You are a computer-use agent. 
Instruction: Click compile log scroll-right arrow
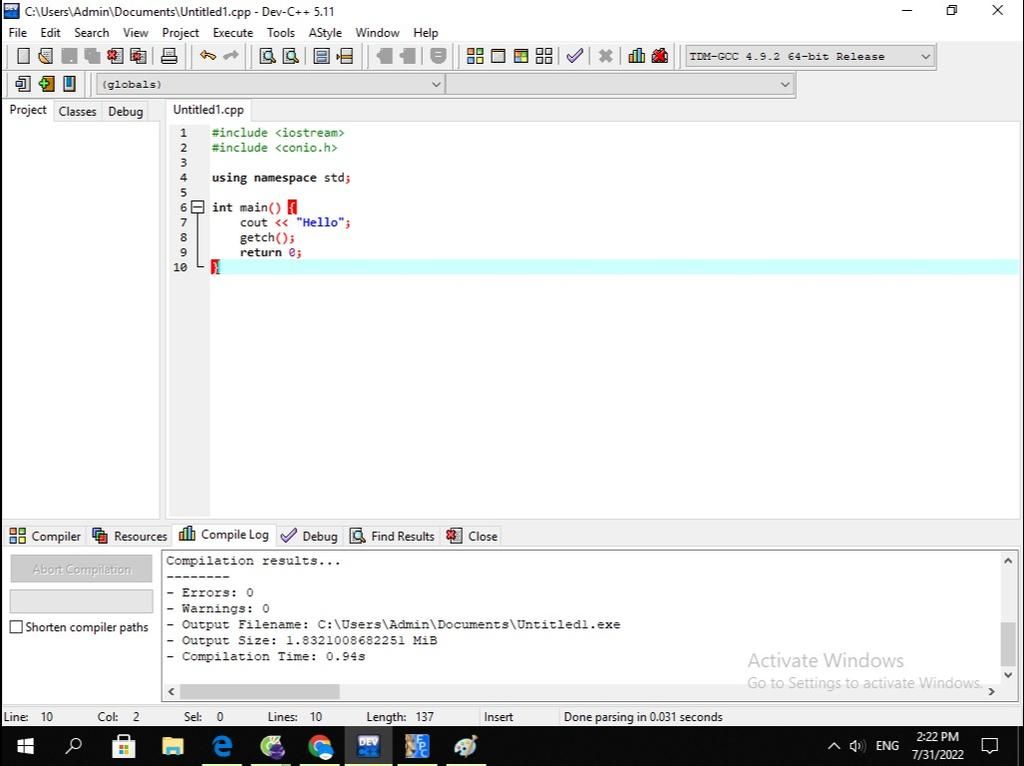point(991,691)
